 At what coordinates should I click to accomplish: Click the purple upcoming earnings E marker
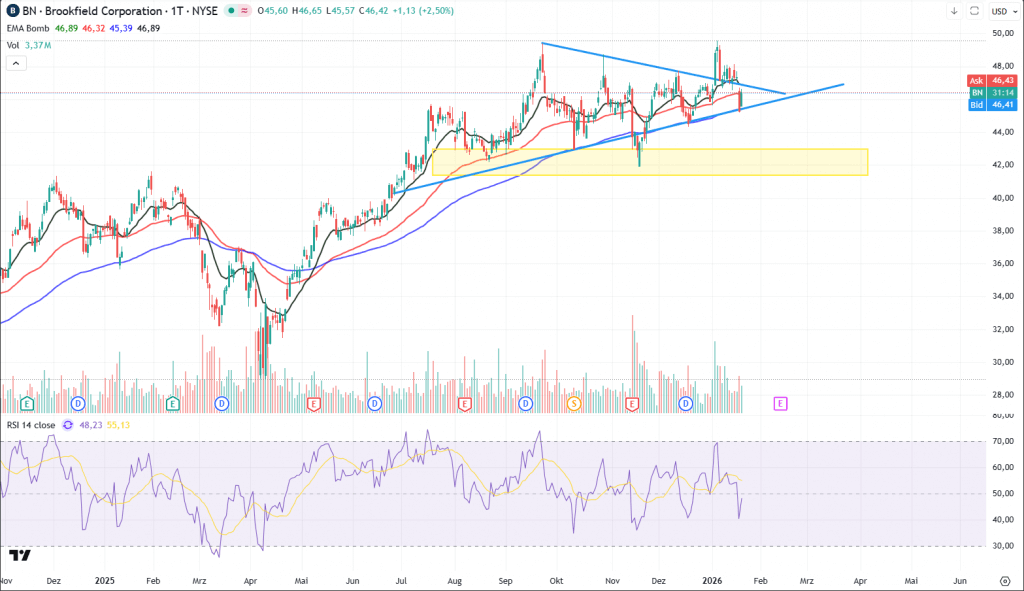tap(780, 404)
